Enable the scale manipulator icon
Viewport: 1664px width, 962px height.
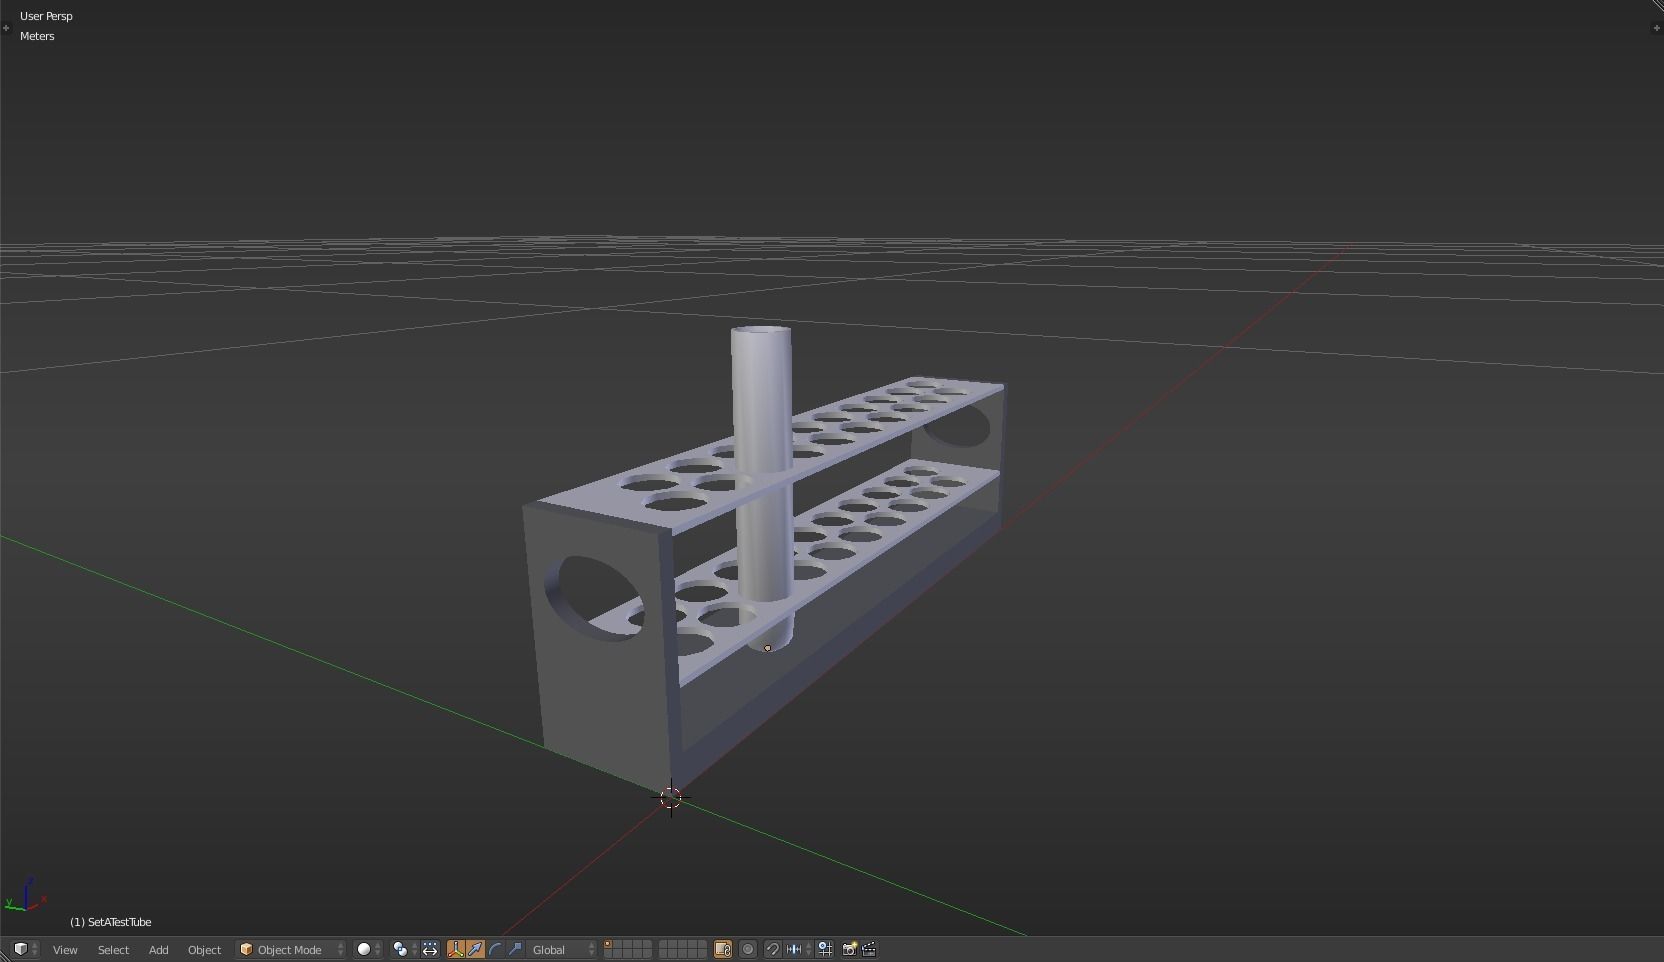tap(515, 949)
